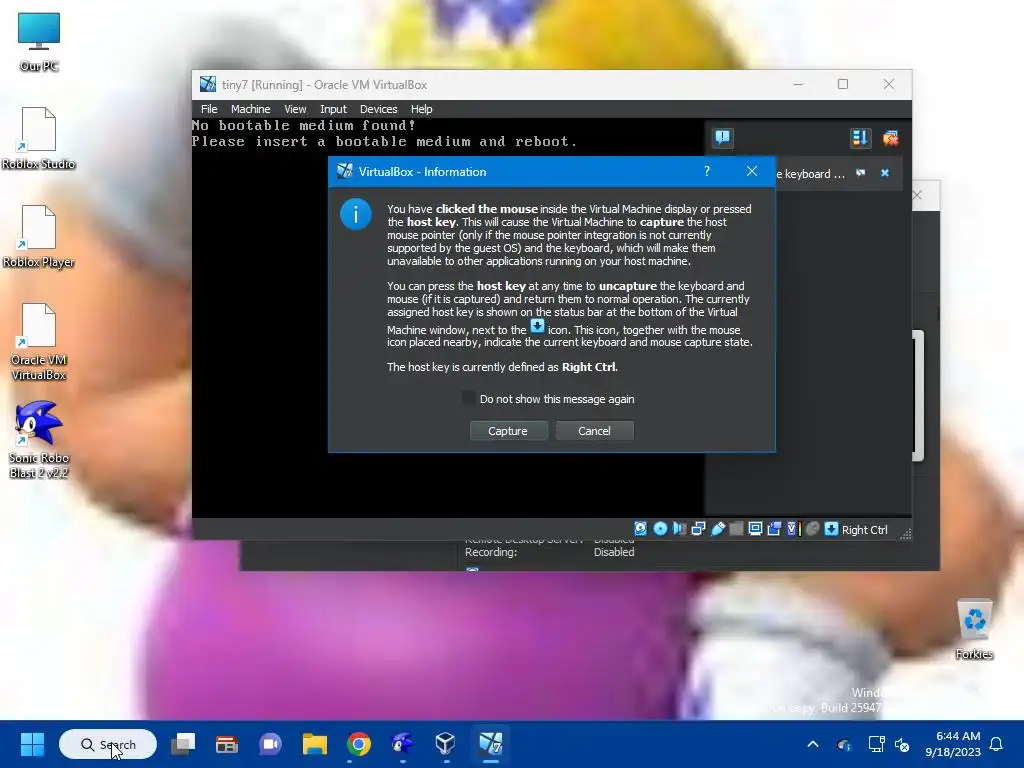Open the Our PC desktop icon
Screen dimensions: 1024x768
point(39,42)
